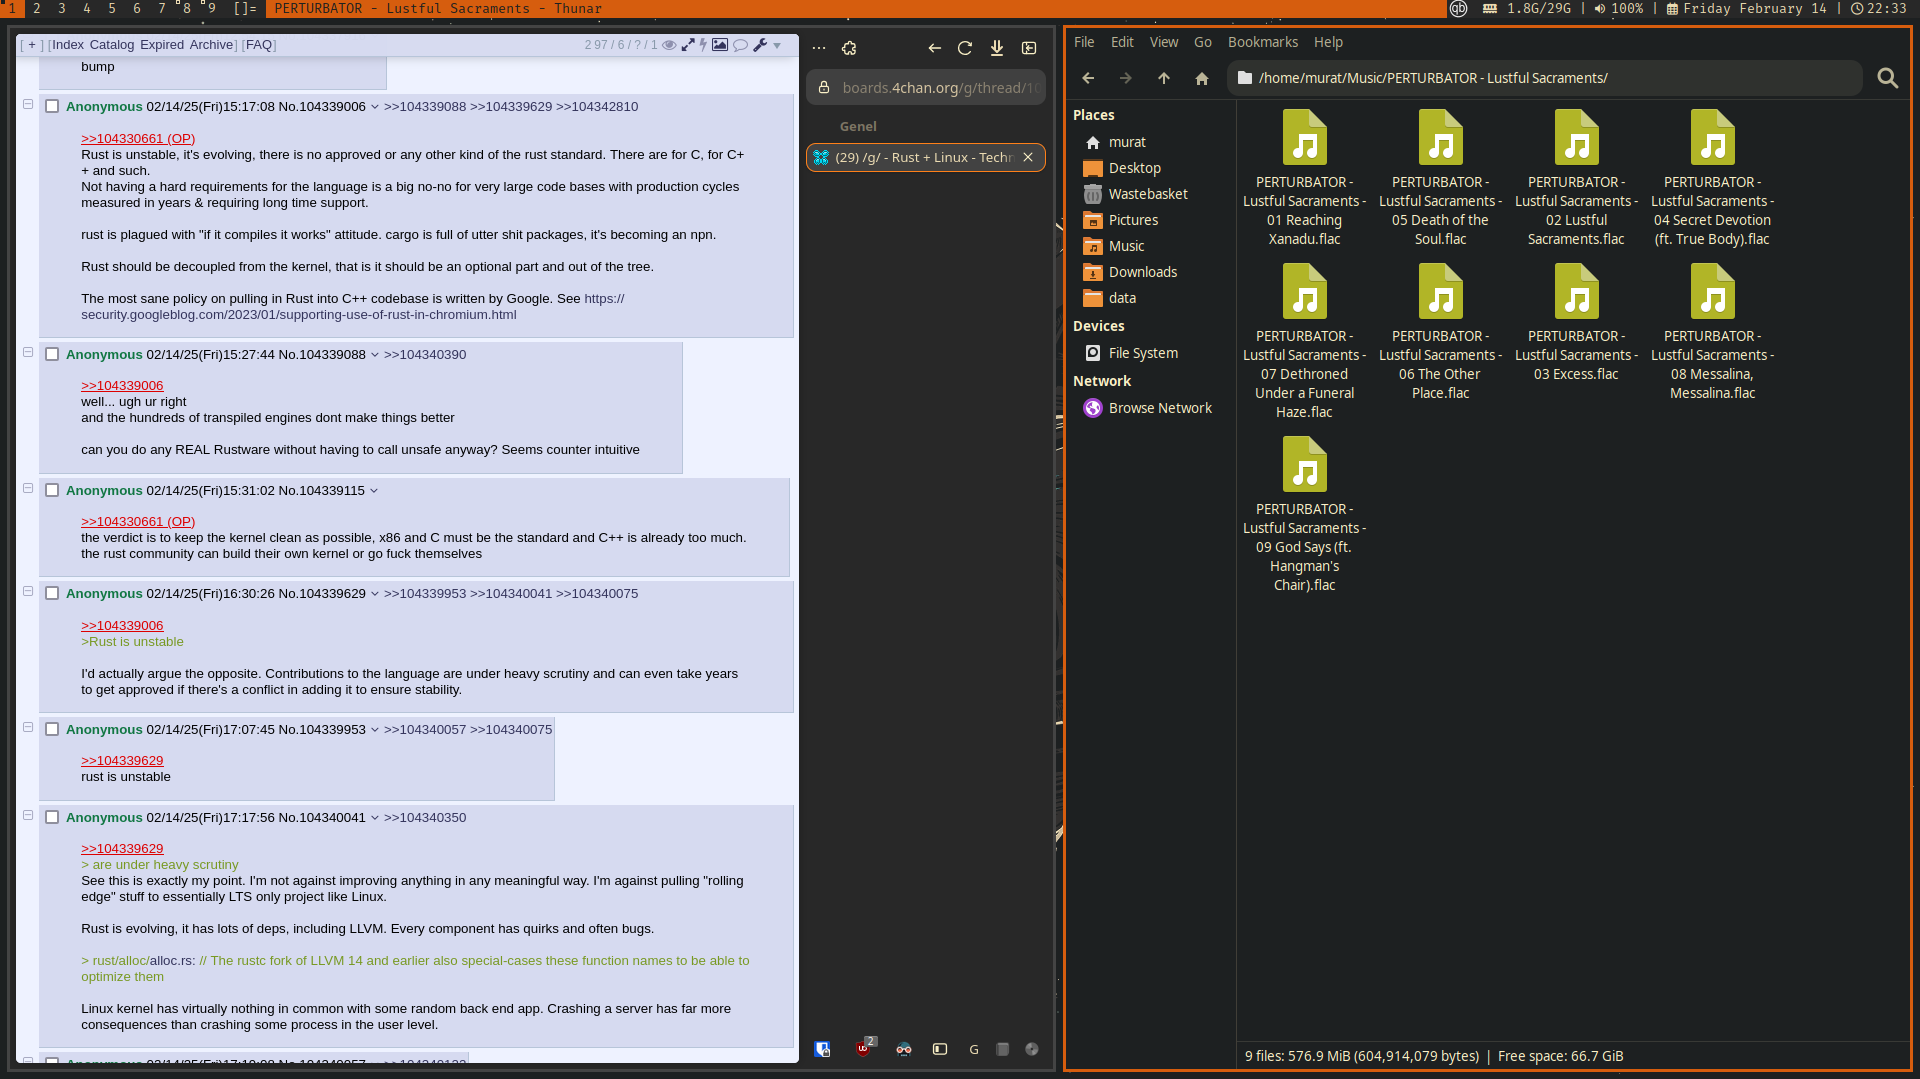Viewport: 1920px width, 1079px height.
Task: Open Thunar Help menu
Action: click(x=1328, y=42)
